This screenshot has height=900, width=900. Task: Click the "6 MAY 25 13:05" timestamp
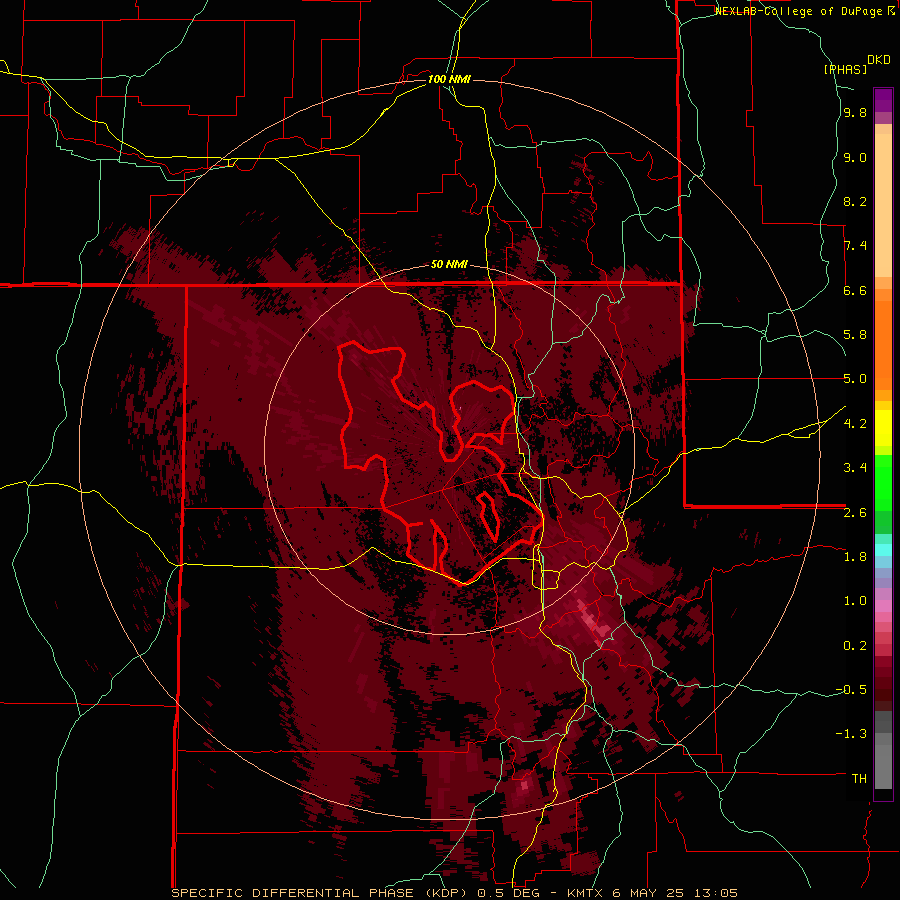click(x=675, y=893)
